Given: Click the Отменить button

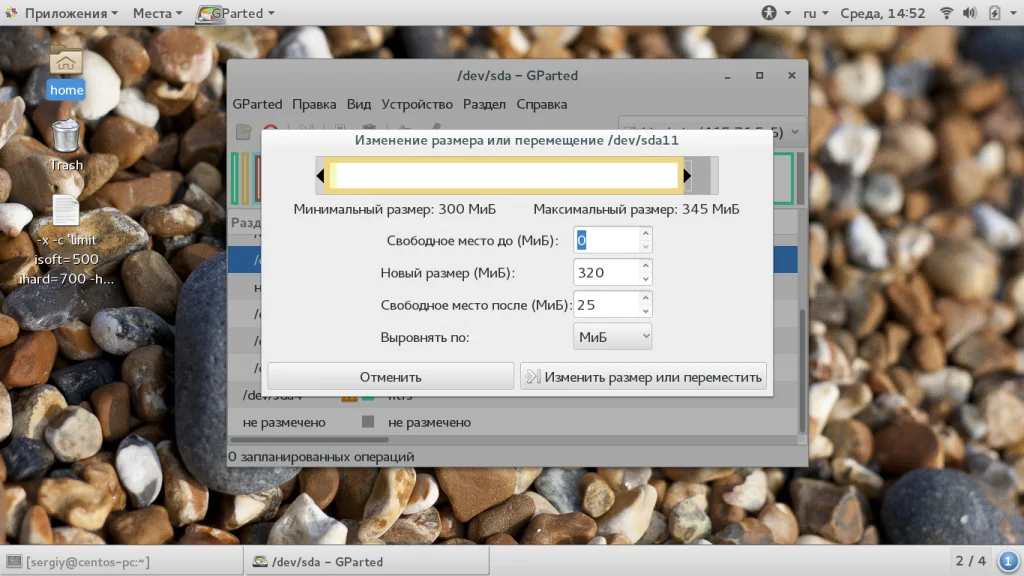Looking at the screenshot, I should point(391,377).
